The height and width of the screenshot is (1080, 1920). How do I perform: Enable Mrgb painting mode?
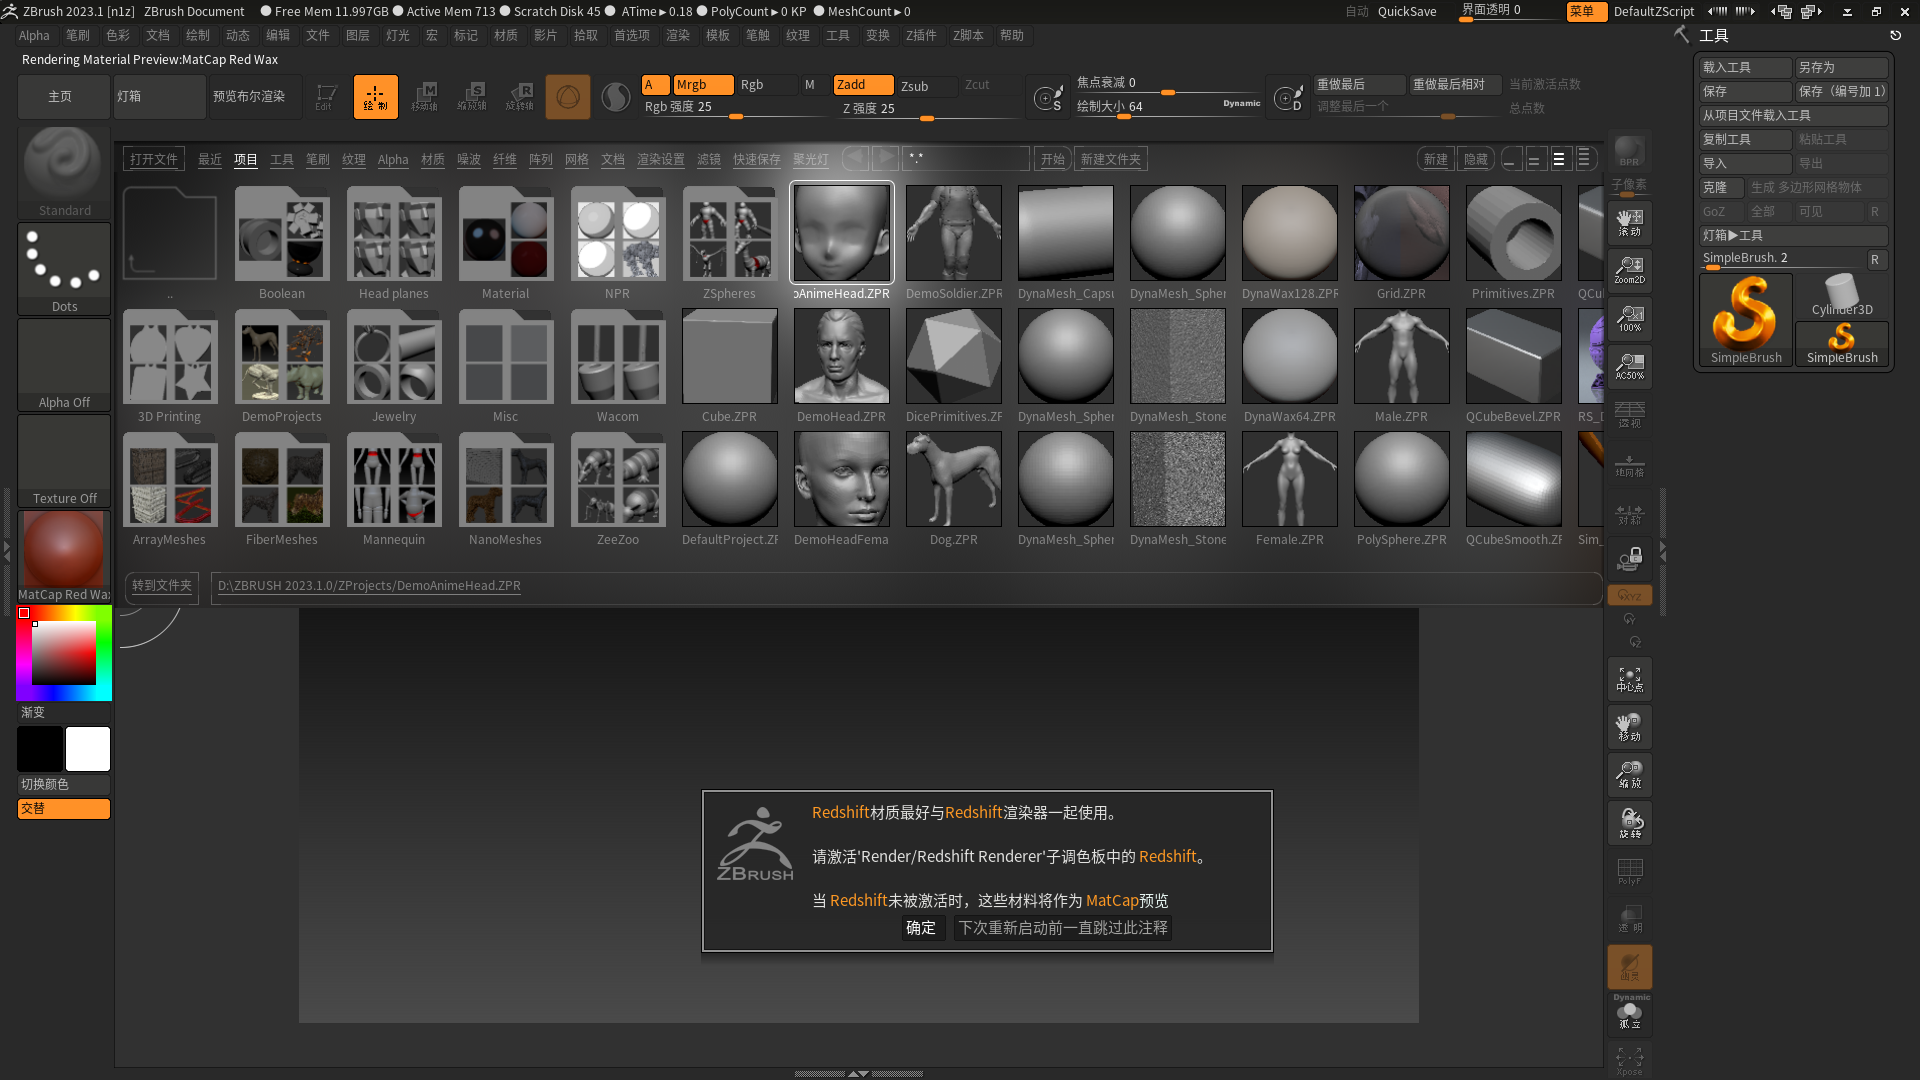(703, 84)
